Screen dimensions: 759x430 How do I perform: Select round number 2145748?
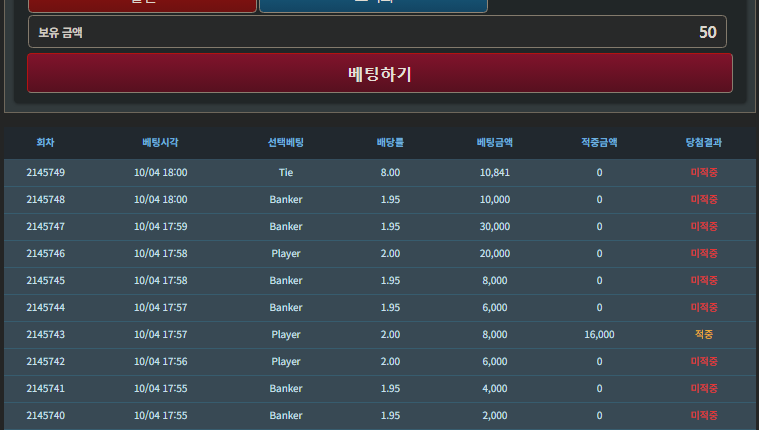pos(46,200)
